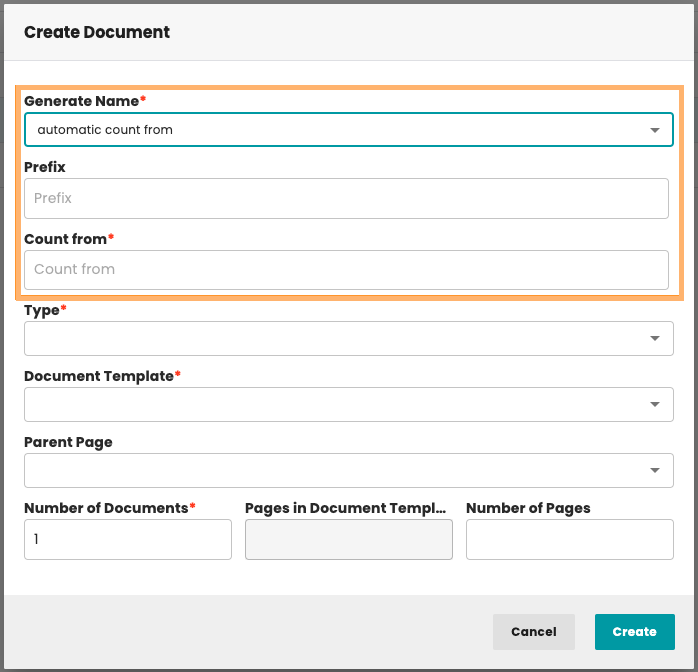Click the Document Template field label

101,376
